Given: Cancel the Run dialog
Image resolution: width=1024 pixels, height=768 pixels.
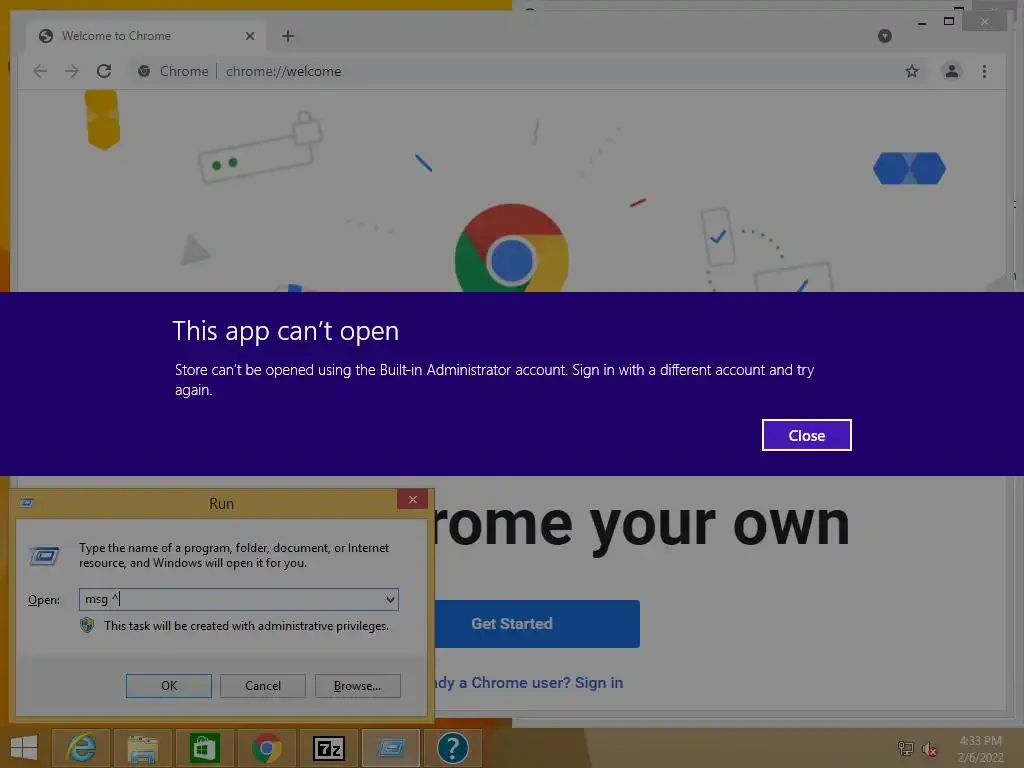Looking at the screenshot, I should coord(263,686).
